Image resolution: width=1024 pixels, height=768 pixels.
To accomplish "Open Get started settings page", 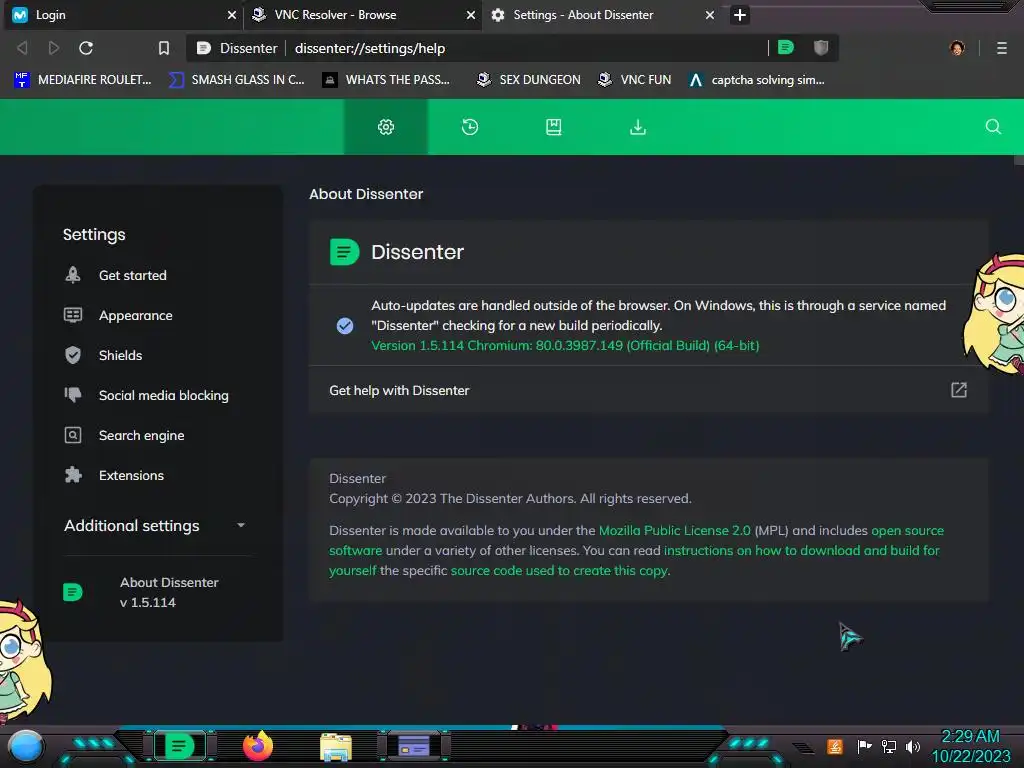I will (x=133, y=275).
